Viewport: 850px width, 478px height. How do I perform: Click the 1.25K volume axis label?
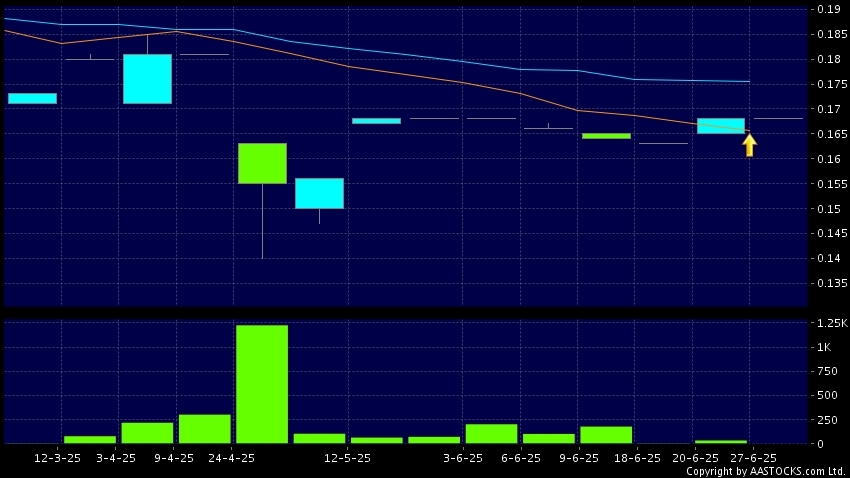(x=832, y=323)
